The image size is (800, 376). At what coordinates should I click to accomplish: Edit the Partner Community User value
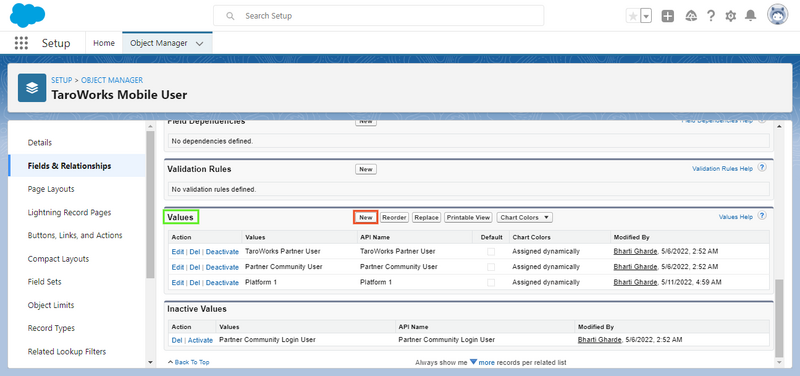178,267
